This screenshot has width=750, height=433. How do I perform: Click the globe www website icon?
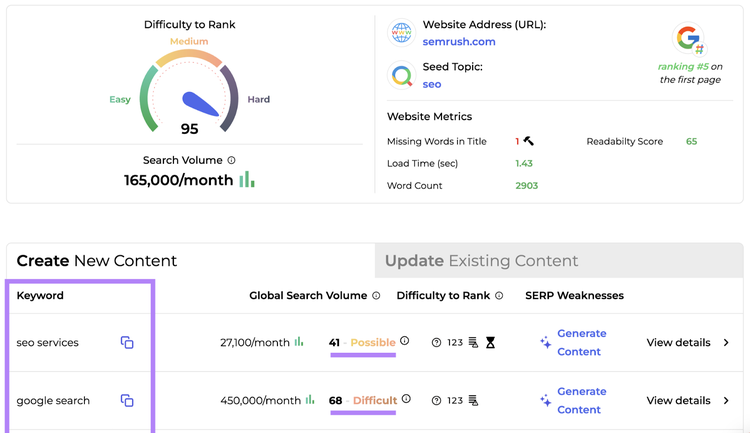tap(401, 33)
